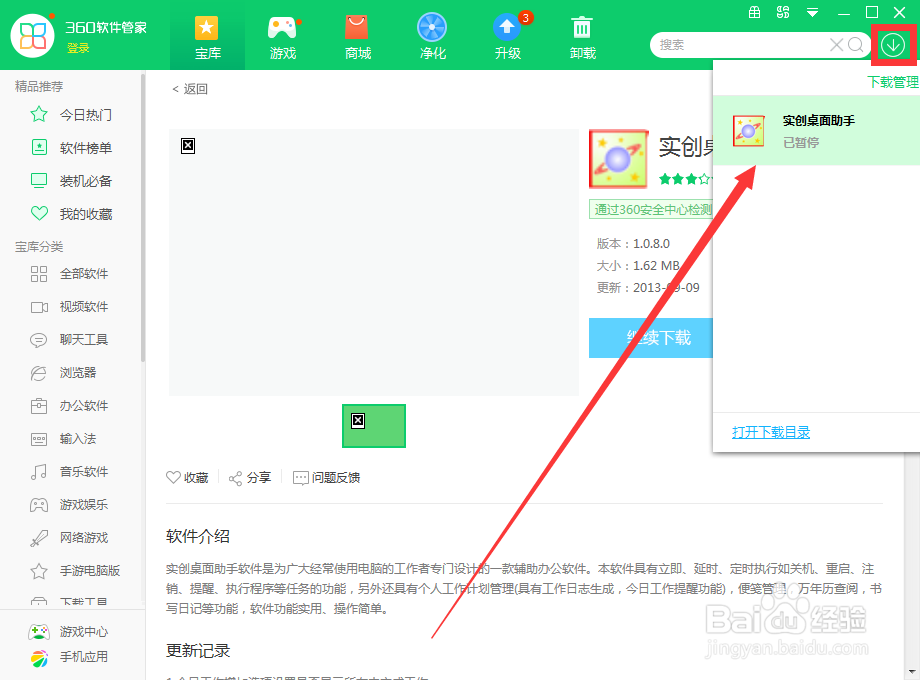The image size is (920, 680).
Task: Select 输入法 category
Action: [x=63, y=438]
